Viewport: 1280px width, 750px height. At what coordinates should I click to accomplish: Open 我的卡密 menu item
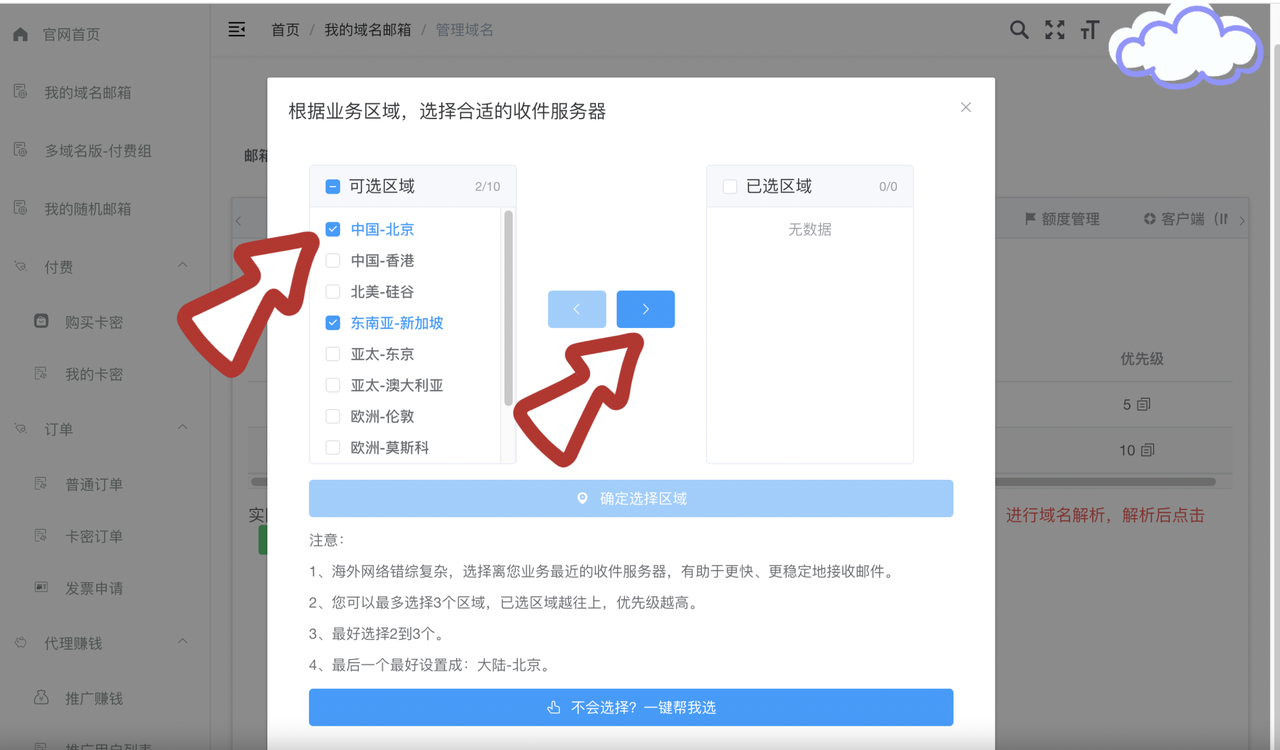(94, 374)
